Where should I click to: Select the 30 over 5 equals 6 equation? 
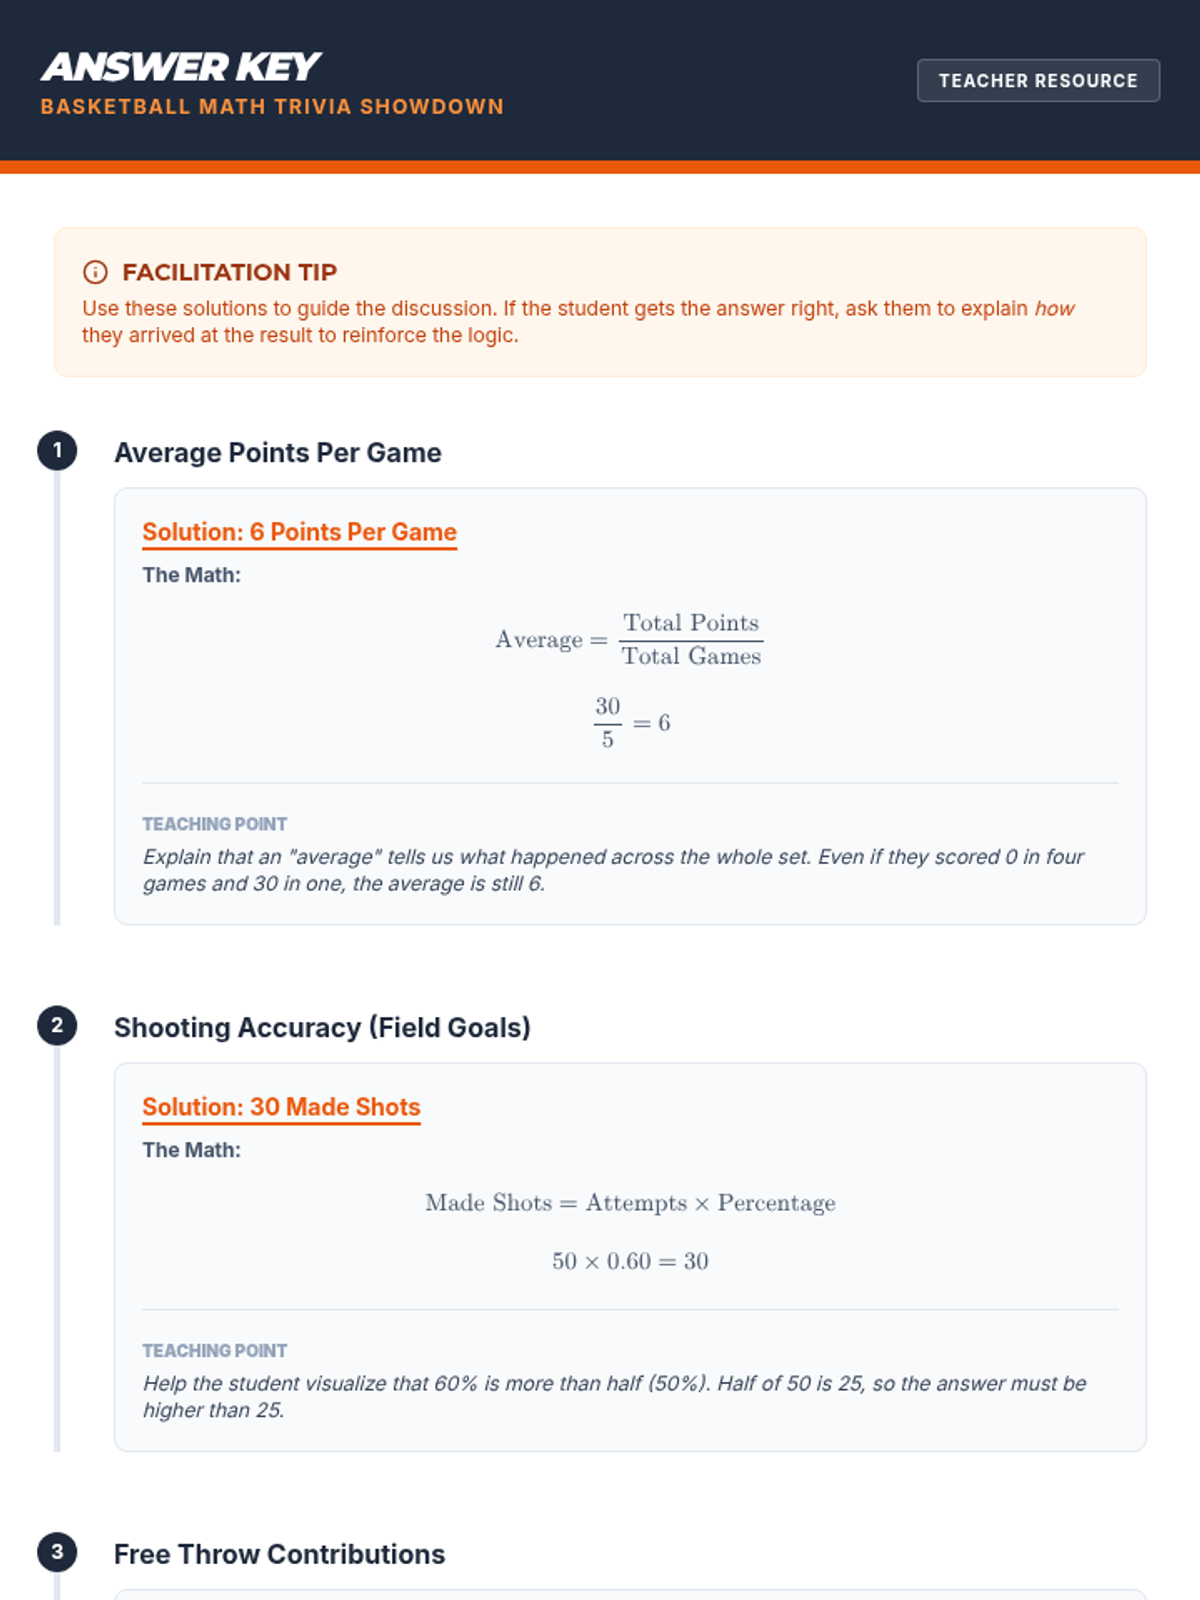631,722
